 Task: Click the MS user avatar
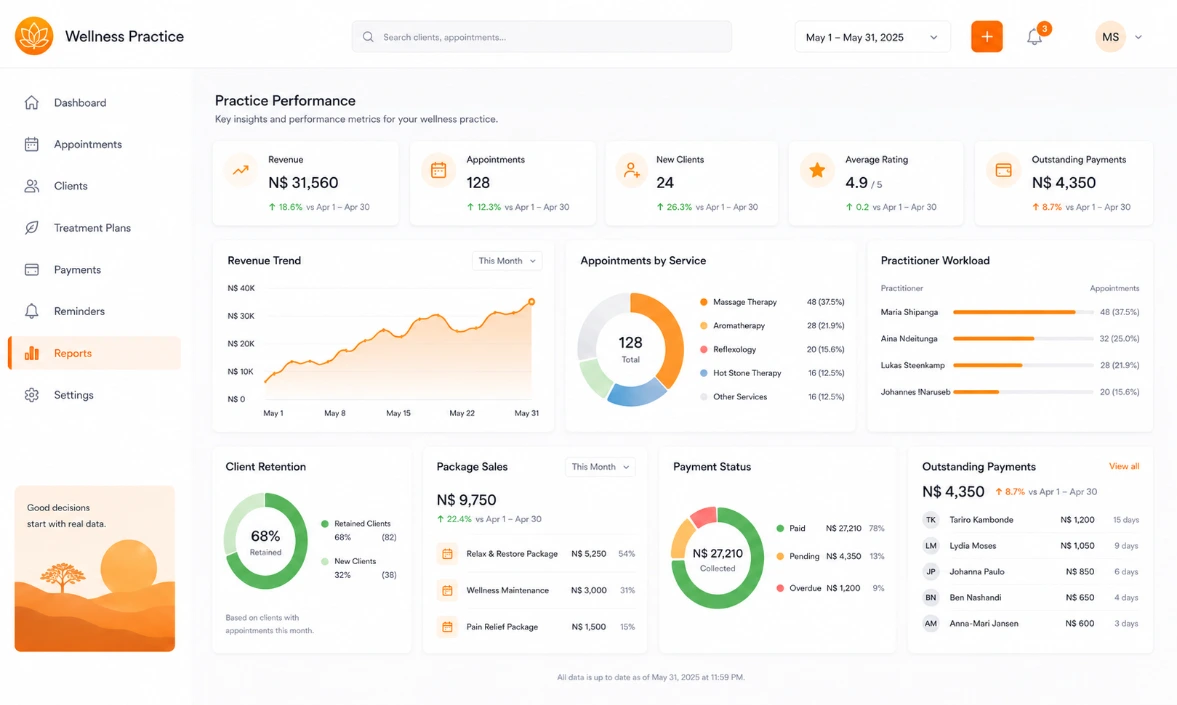point(1110,37)
